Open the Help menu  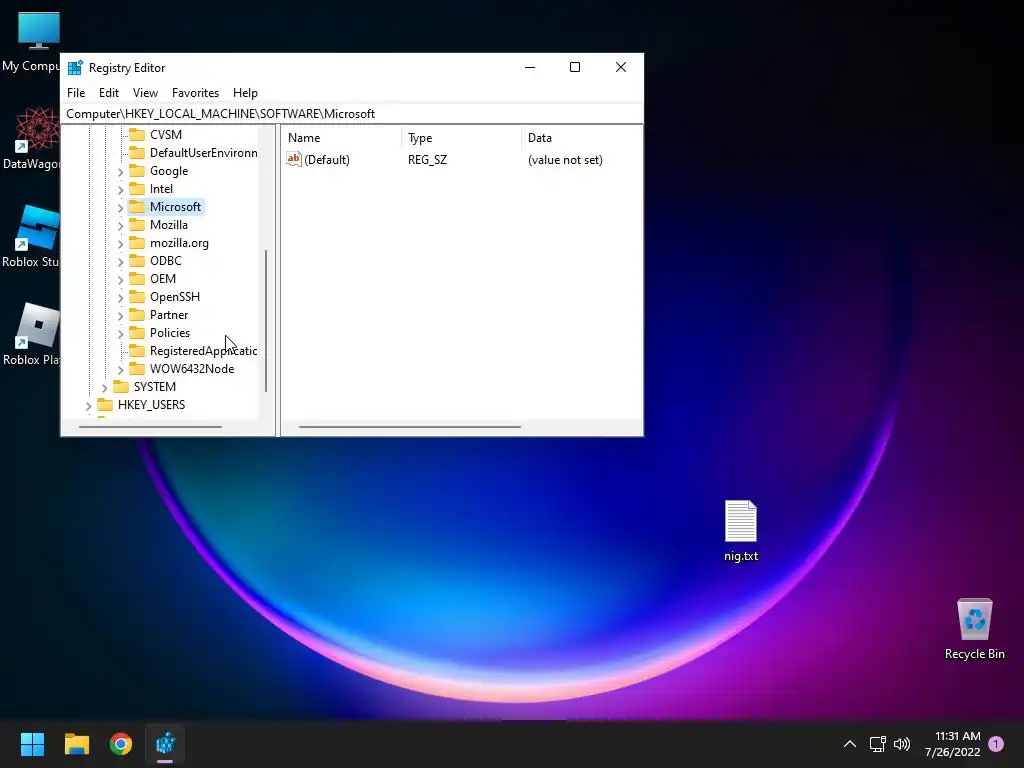click(245, 93)
